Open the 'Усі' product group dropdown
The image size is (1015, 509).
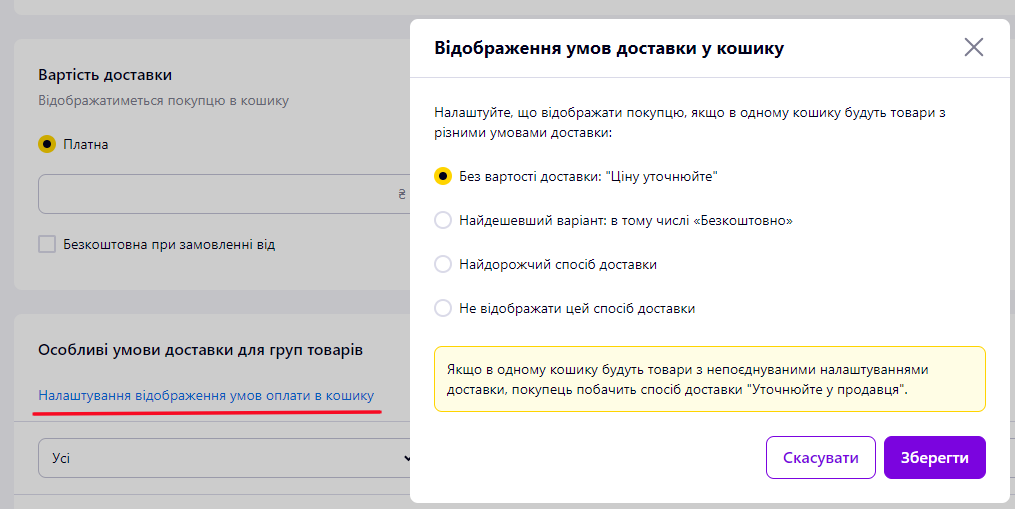click(224, 458)
